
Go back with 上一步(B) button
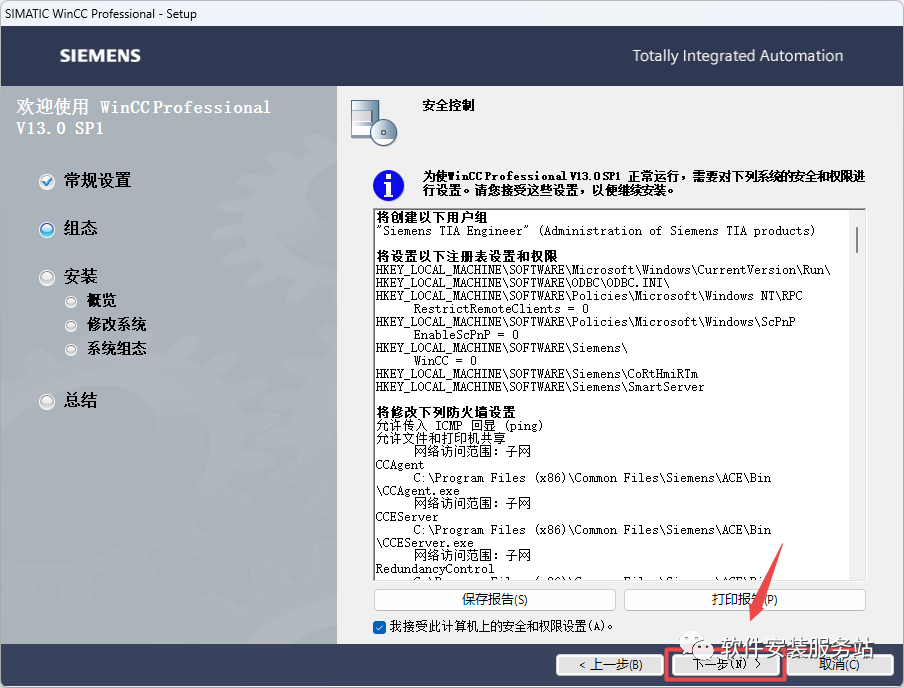(x=610, y=665)
